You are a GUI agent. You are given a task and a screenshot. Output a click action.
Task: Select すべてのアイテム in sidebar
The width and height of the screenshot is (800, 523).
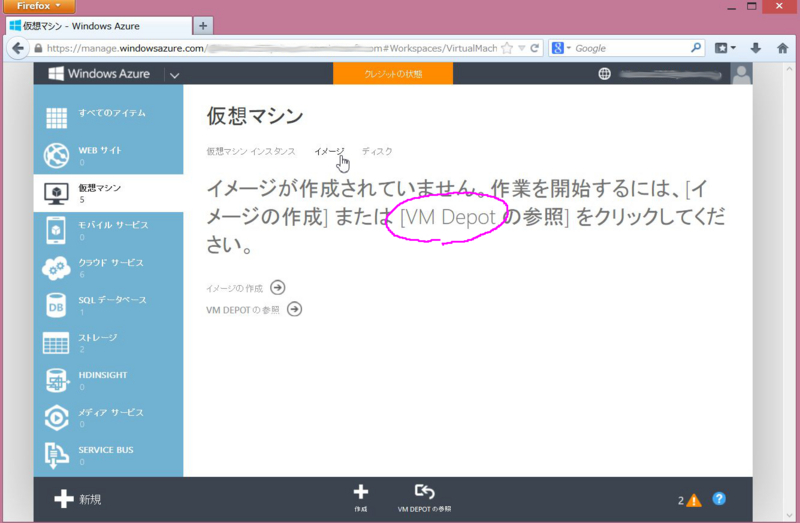coord(112,113)
